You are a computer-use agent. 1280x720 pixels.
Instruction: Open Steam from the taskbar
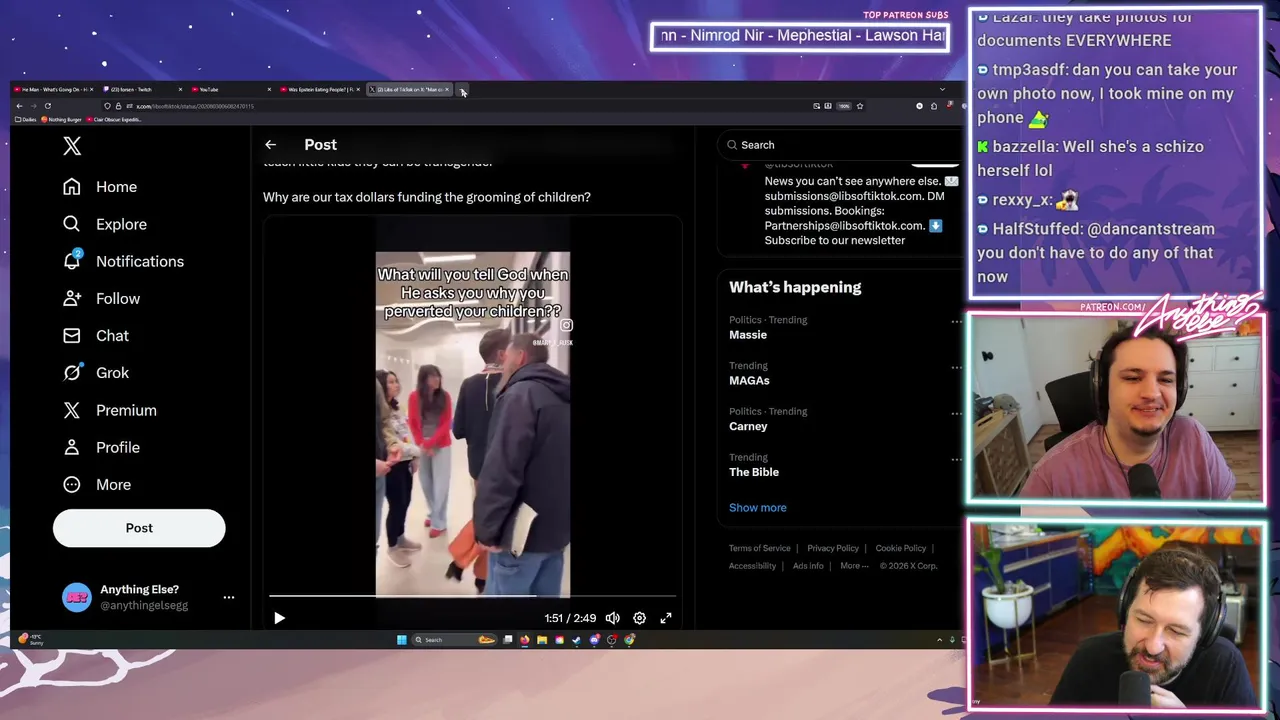(577, 640)
